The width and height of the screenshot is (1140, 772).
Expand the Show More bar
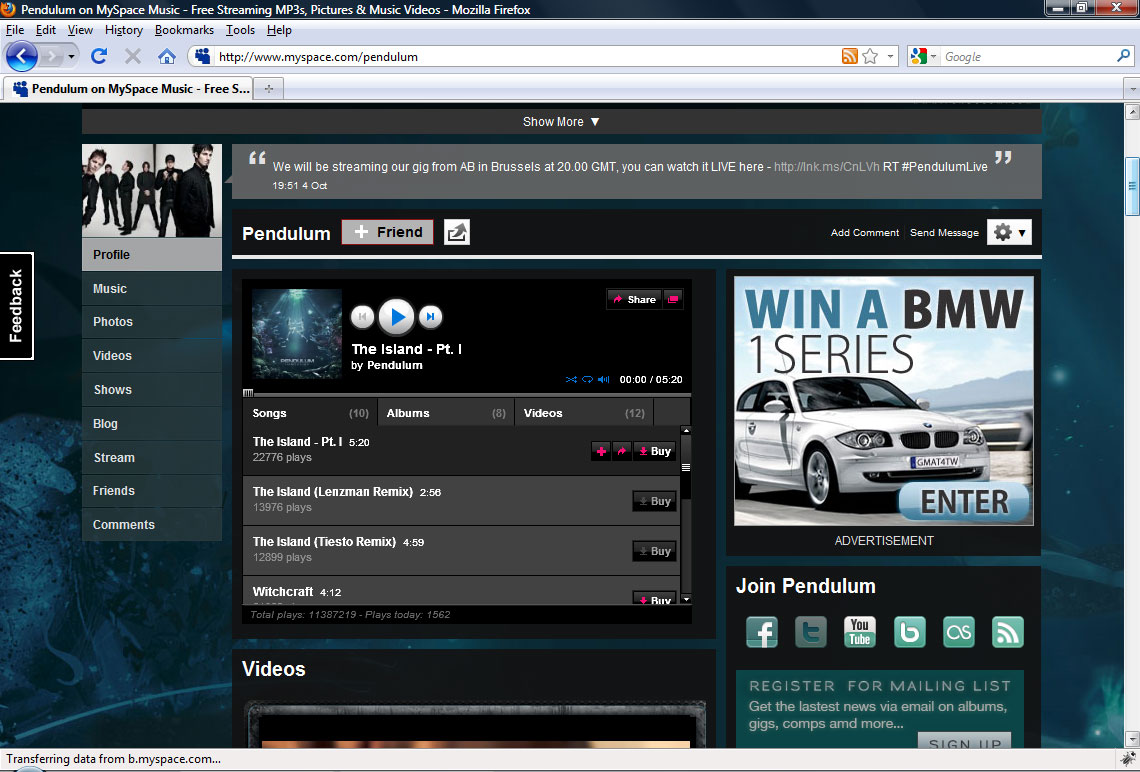[561, 121]
